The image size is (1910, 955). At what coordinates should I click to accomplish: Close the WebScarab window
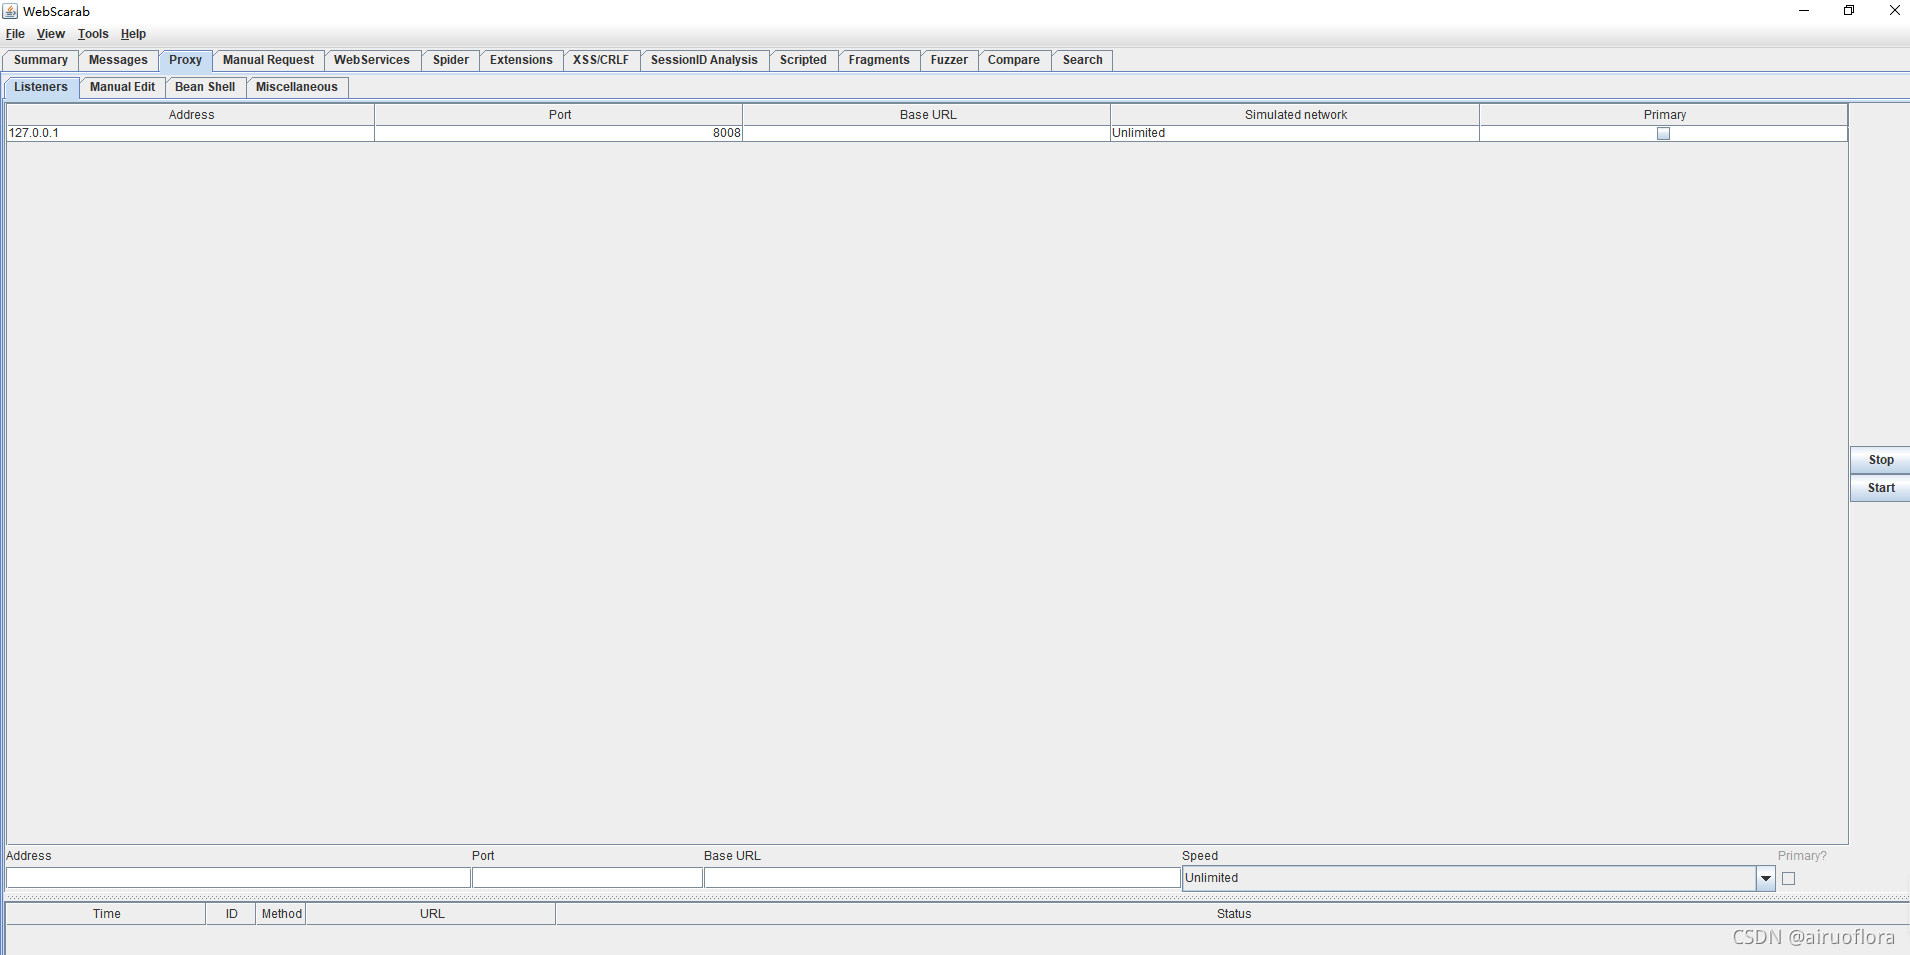click(1893, 11)
